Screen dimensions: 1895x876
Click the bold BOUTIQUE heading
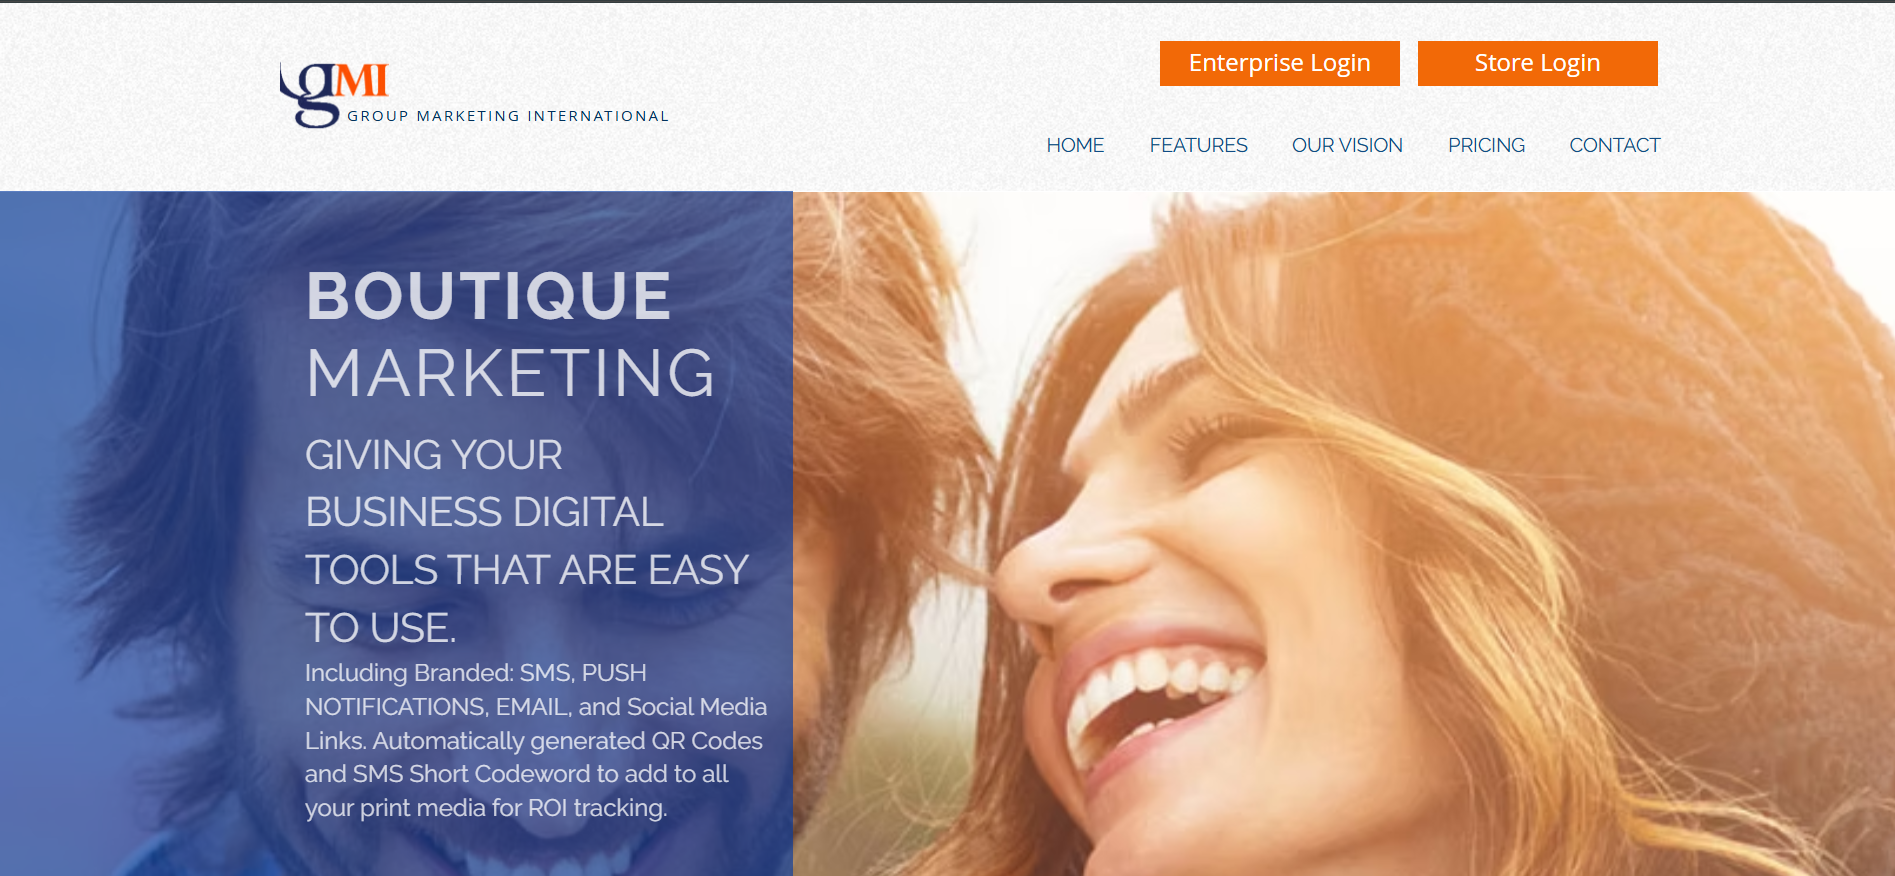click(x=488, y=296)
